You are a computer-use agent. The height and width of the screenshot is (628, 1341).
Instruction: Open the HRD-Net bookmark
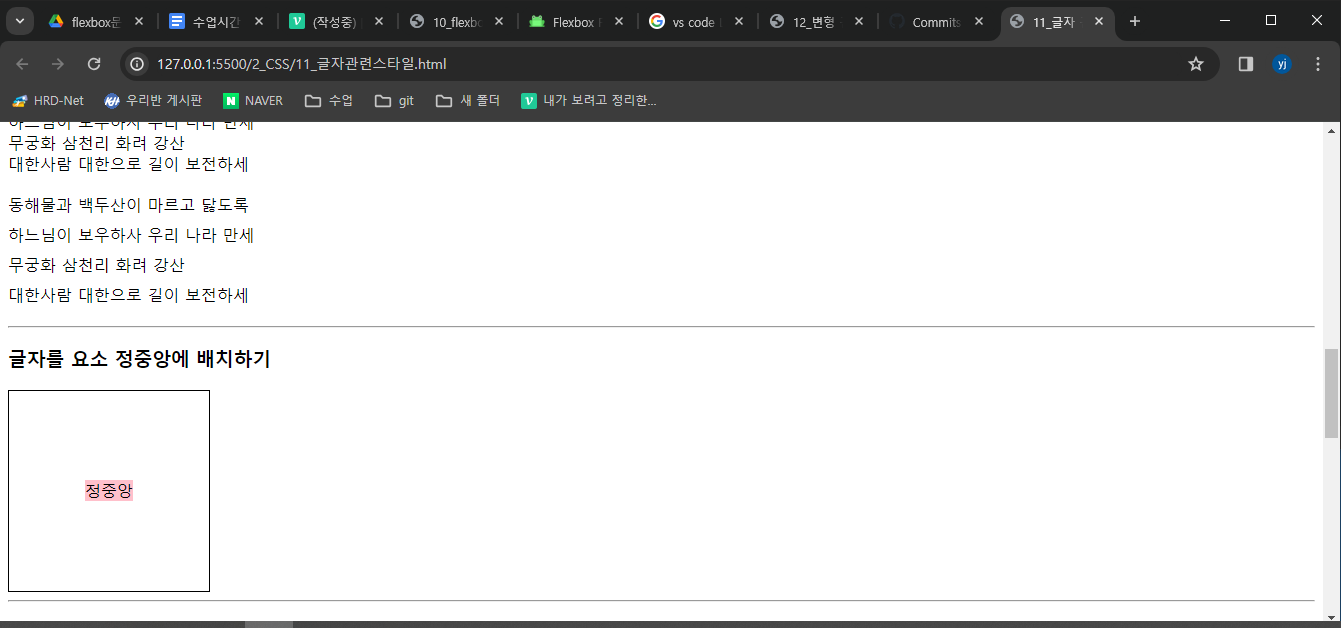(x=47, y=100)
